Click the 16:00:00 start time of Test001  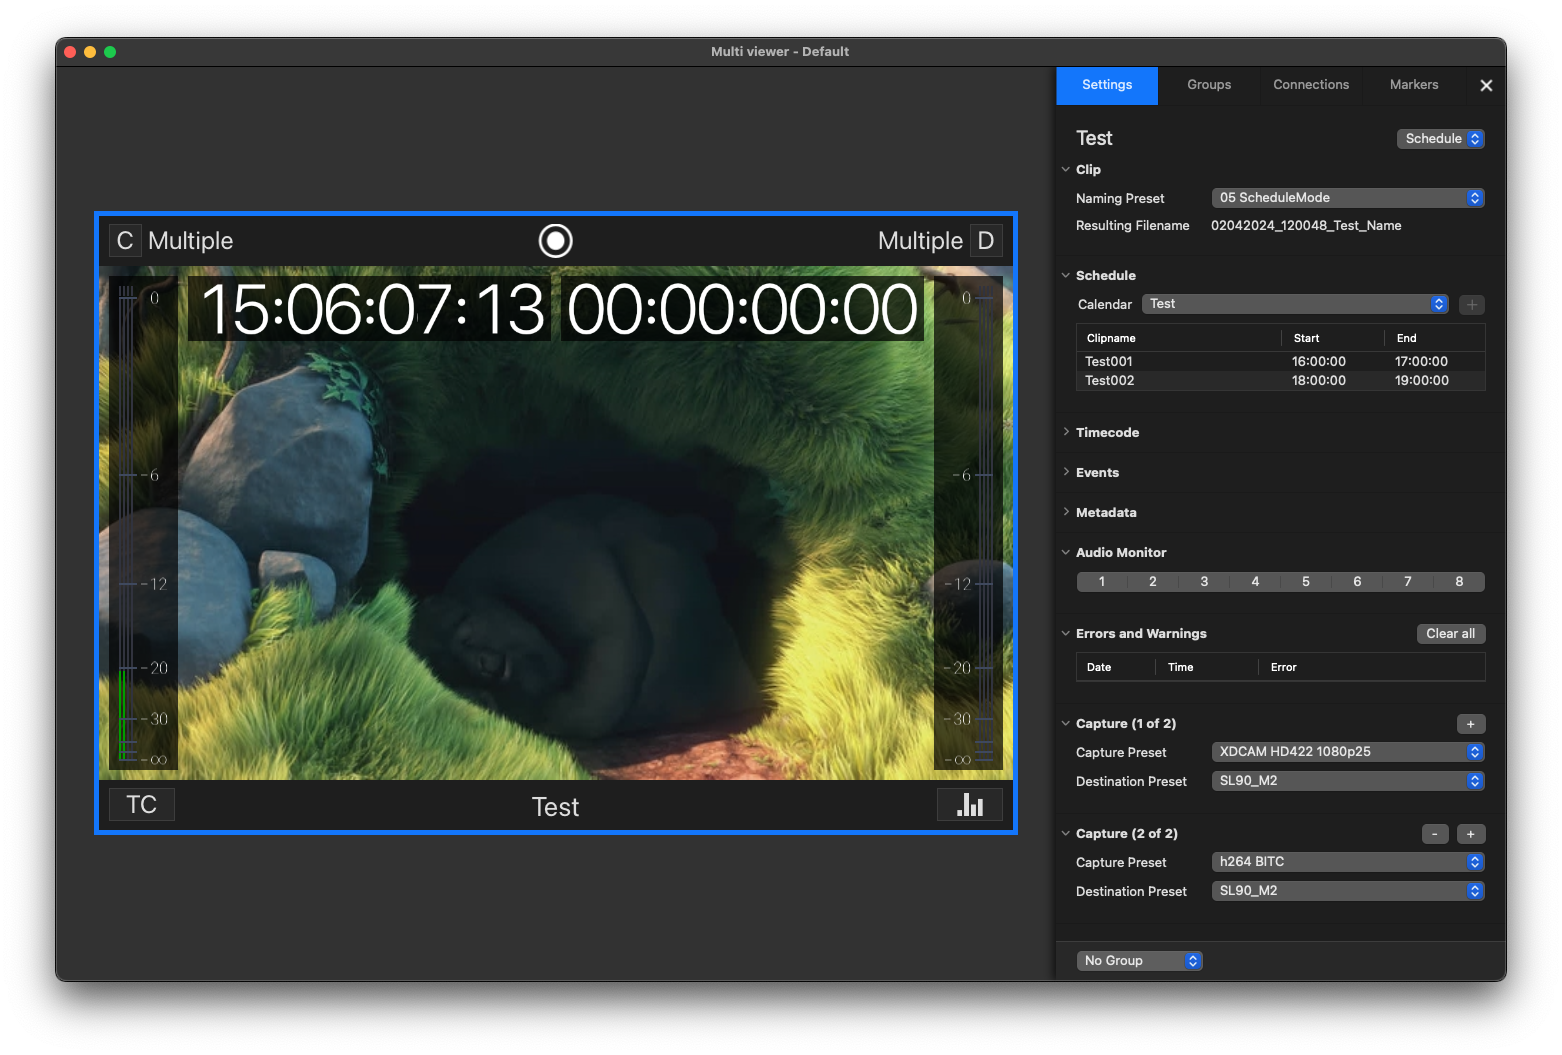click(x=1319, y=362)
